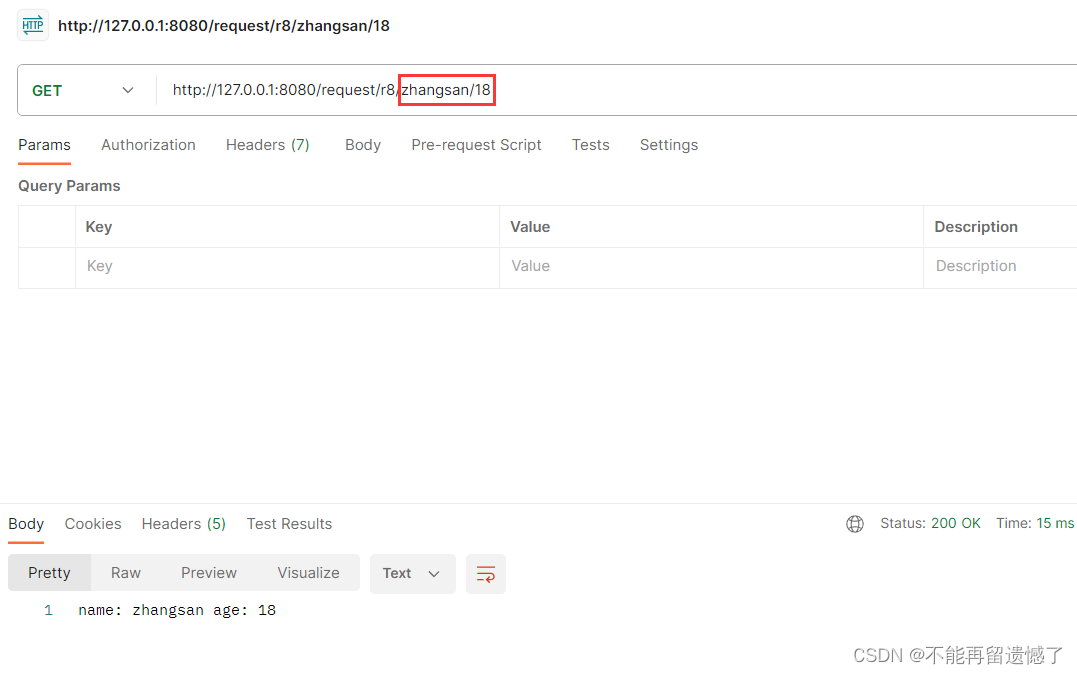
Task: Toggle the word wrap icon button
Action: click(x=486, y=574)
